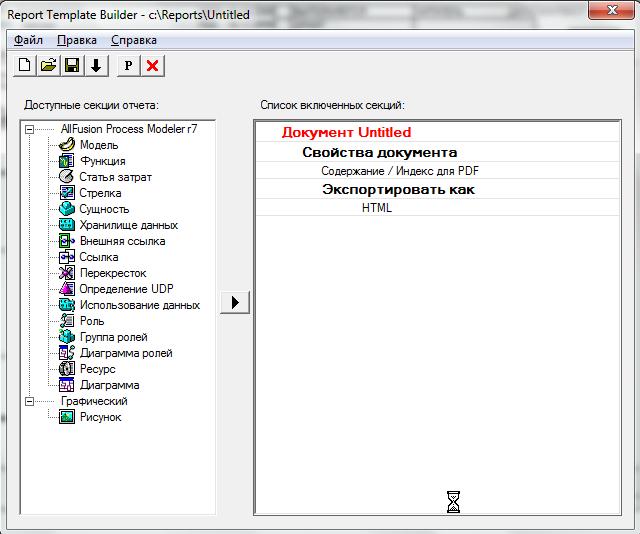This screenshot has width=640, height=534.
Task: Open the Правка menu
Action: pos(77,40)
